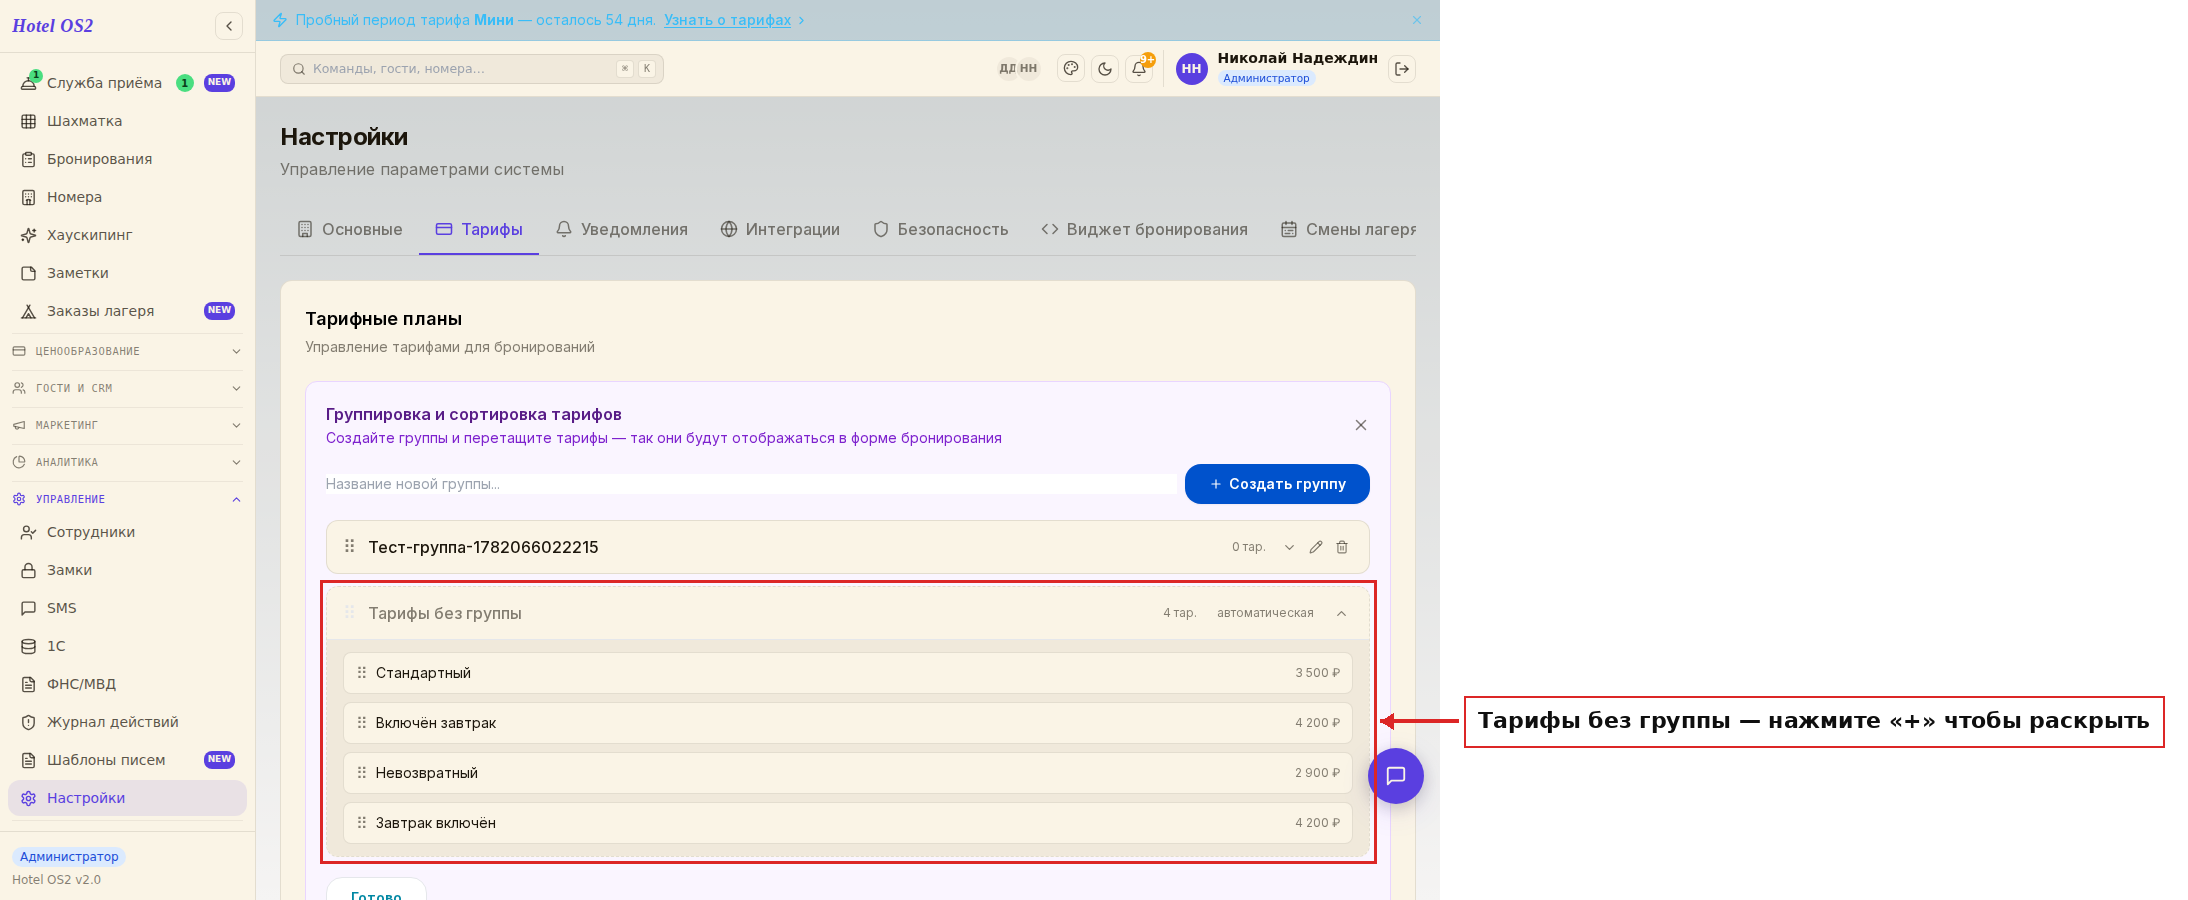This screenshot has height=900, width=2188.
Task: Close the trial period banner
Action: [x=1417, y=20]
